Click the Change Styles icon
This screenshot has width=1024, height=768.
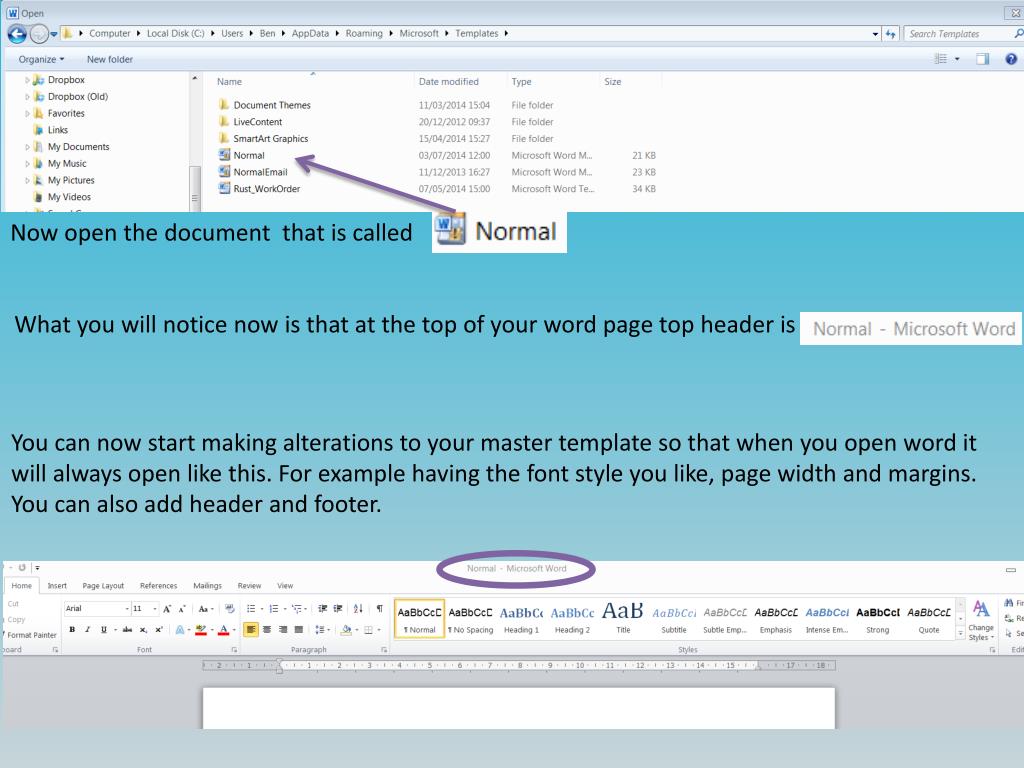[x=980, y=620]
